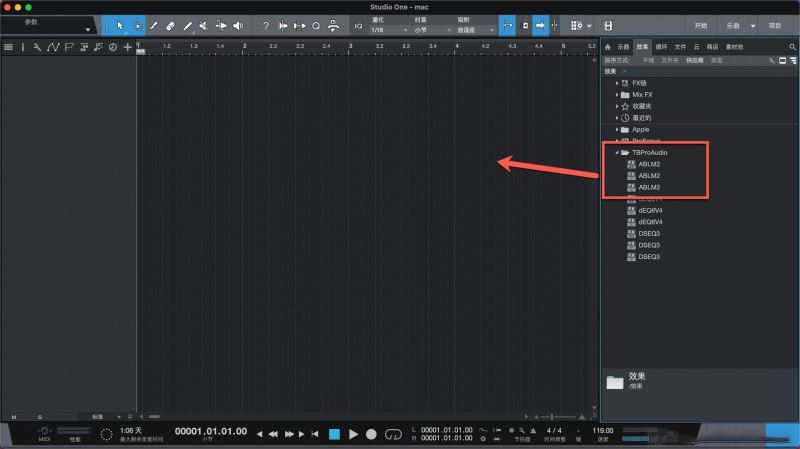Select the Eraser tool
Screen dimensions: 800x449
170,25
